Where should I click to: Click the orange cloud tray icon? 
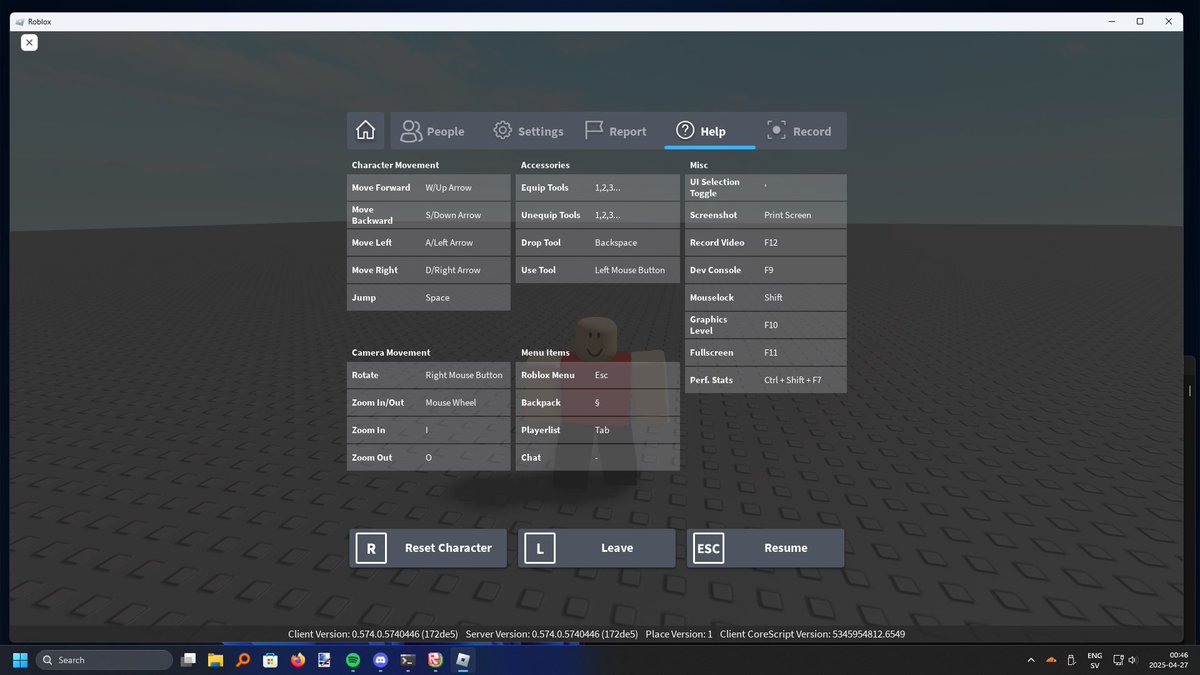pos(1051,660)
